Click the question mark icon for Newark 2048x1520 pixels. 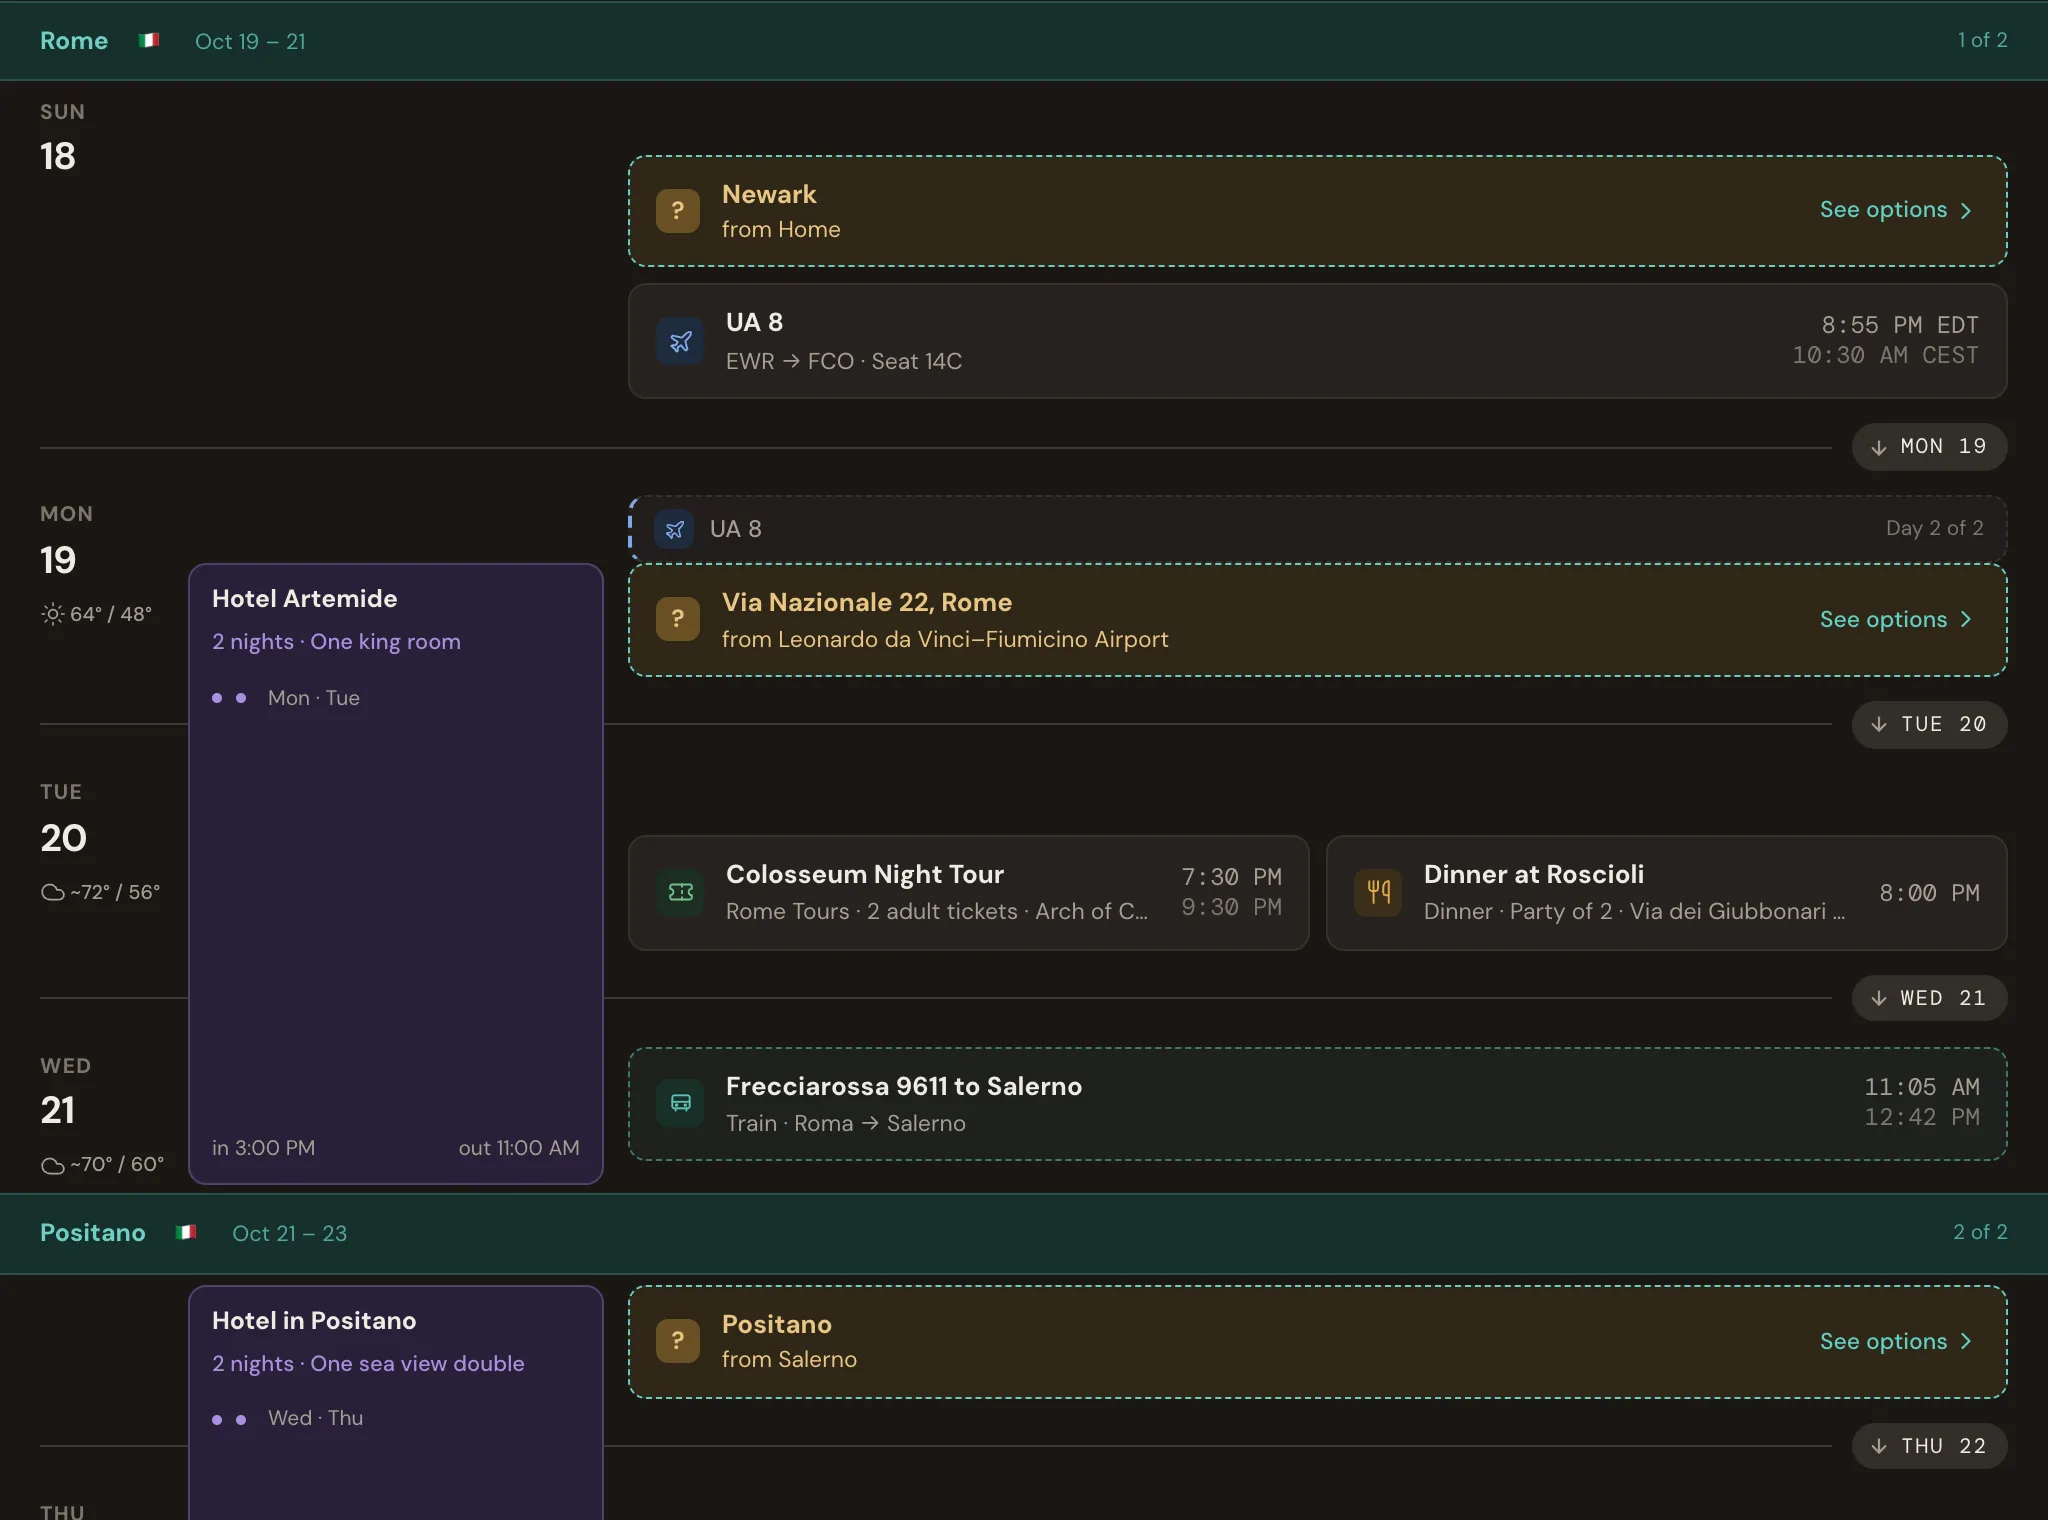678,211
